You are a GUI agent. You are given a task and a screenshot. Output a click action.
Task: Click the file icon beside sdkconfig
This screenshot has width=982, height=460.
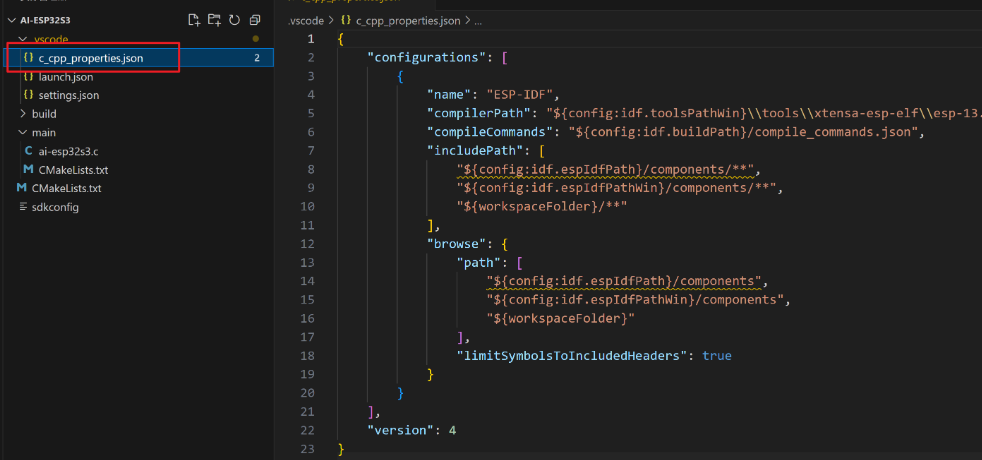click(x=23, y=207)
